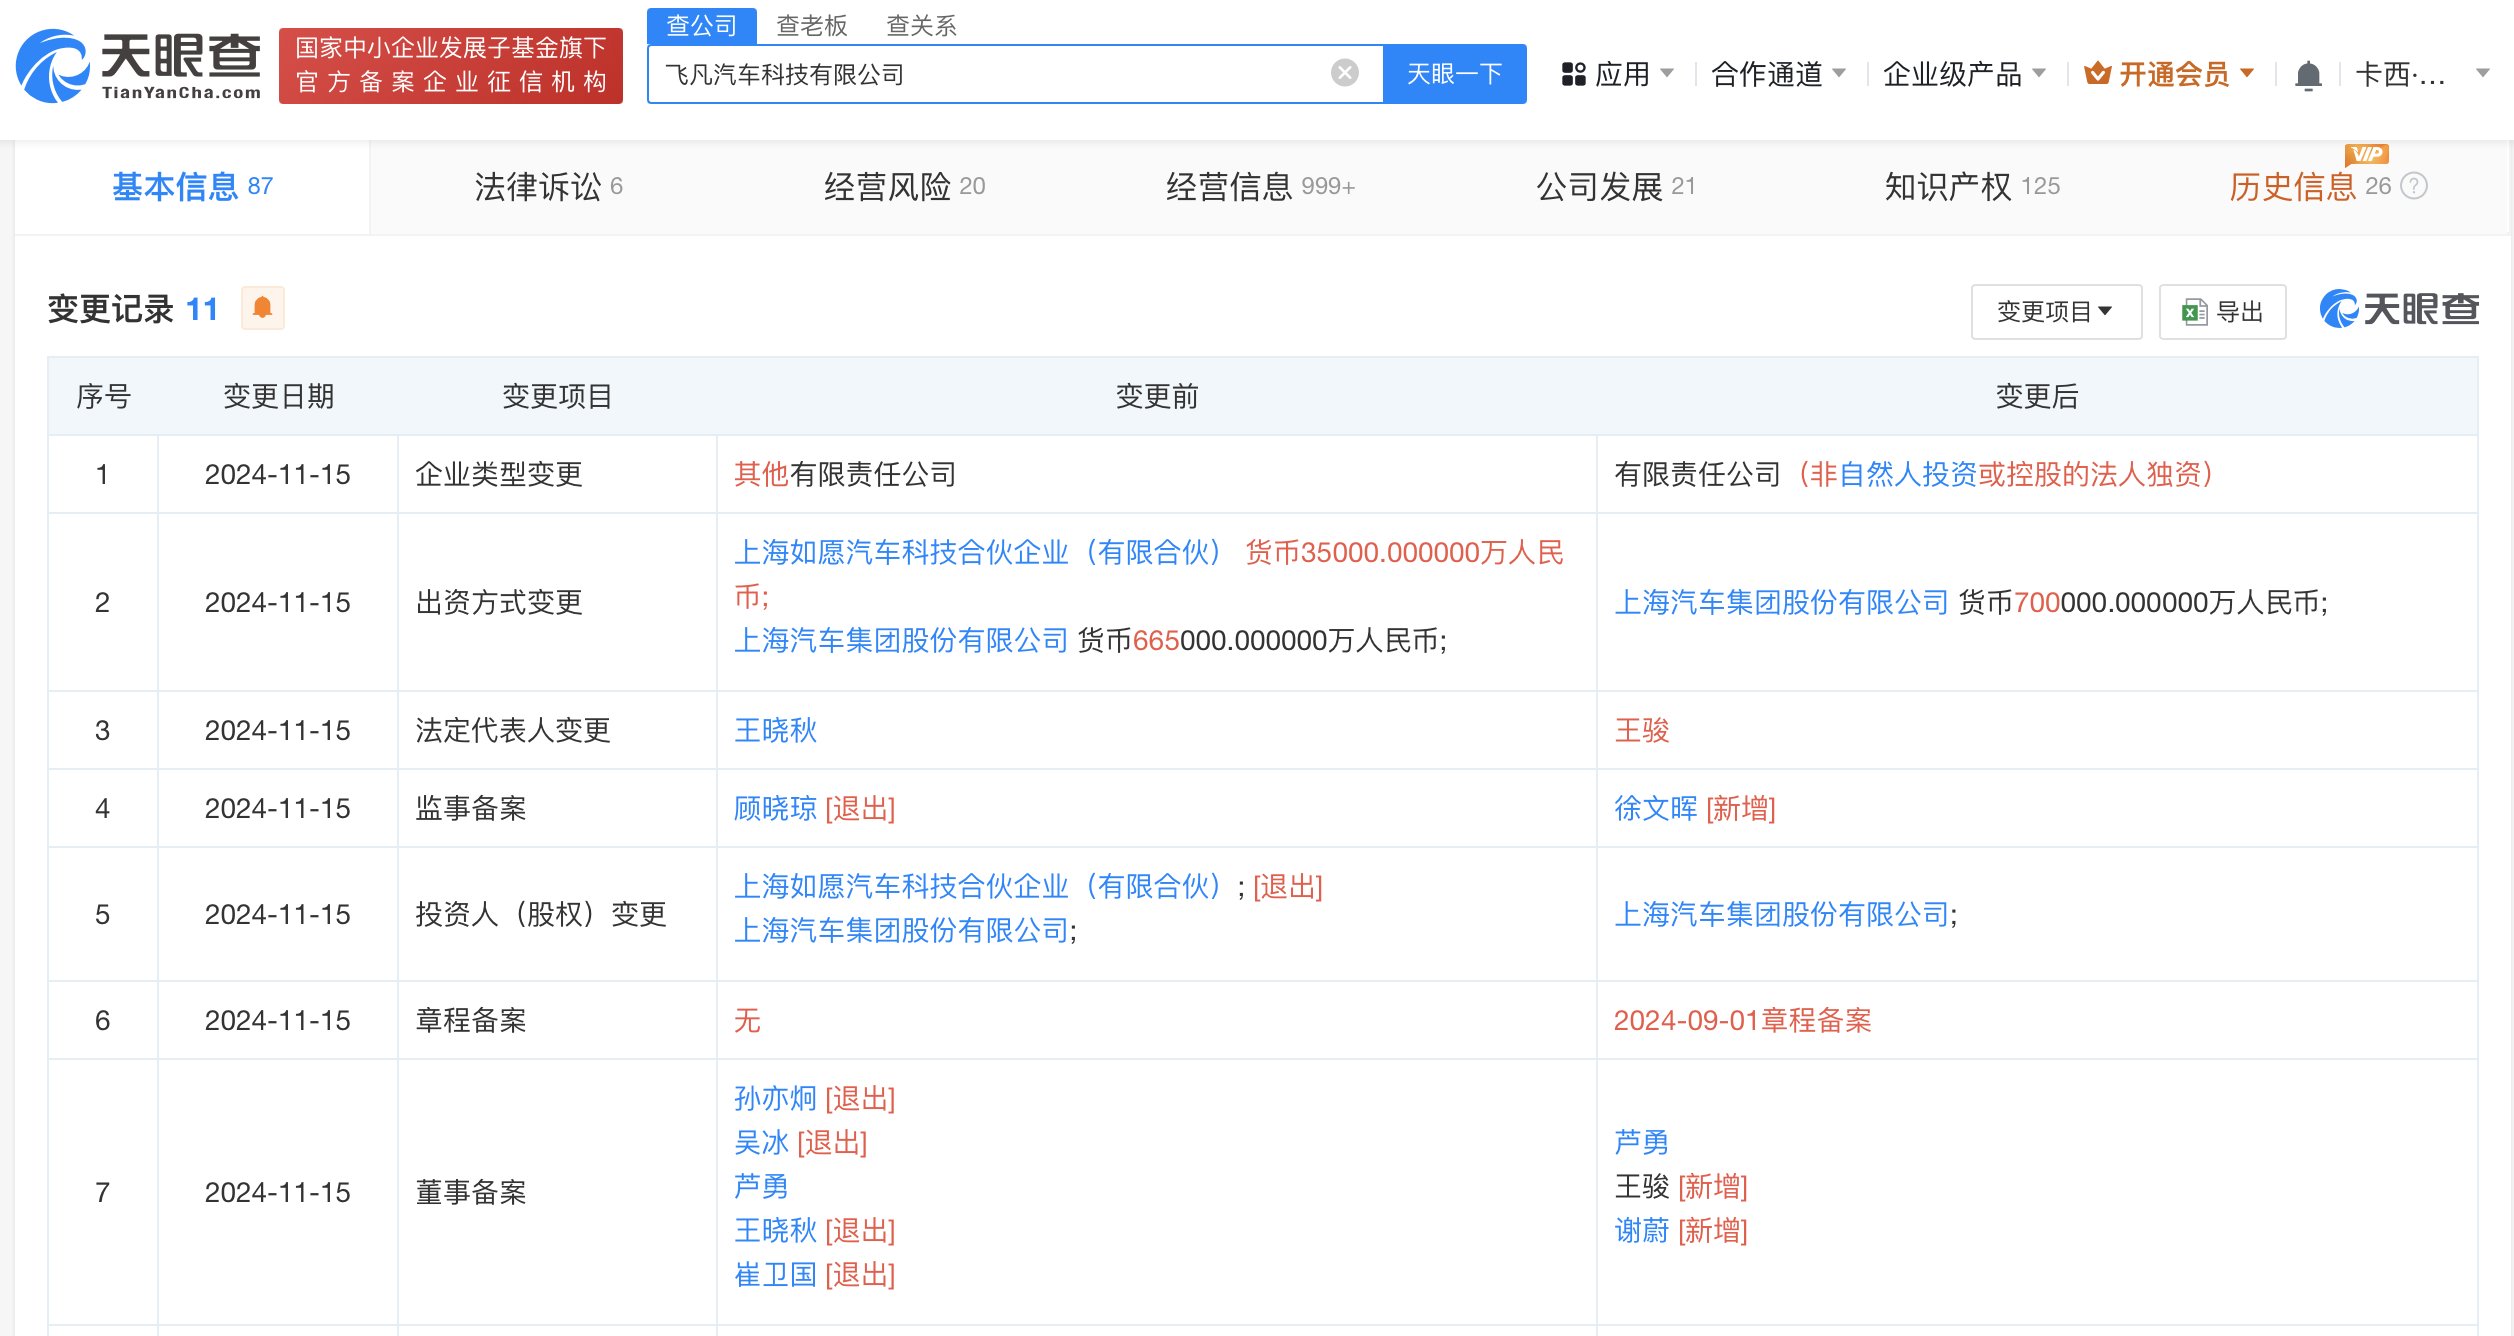2514x1336 pixels.
Task: Click the 卡西 username in header
Action: tap(2400, 74)
